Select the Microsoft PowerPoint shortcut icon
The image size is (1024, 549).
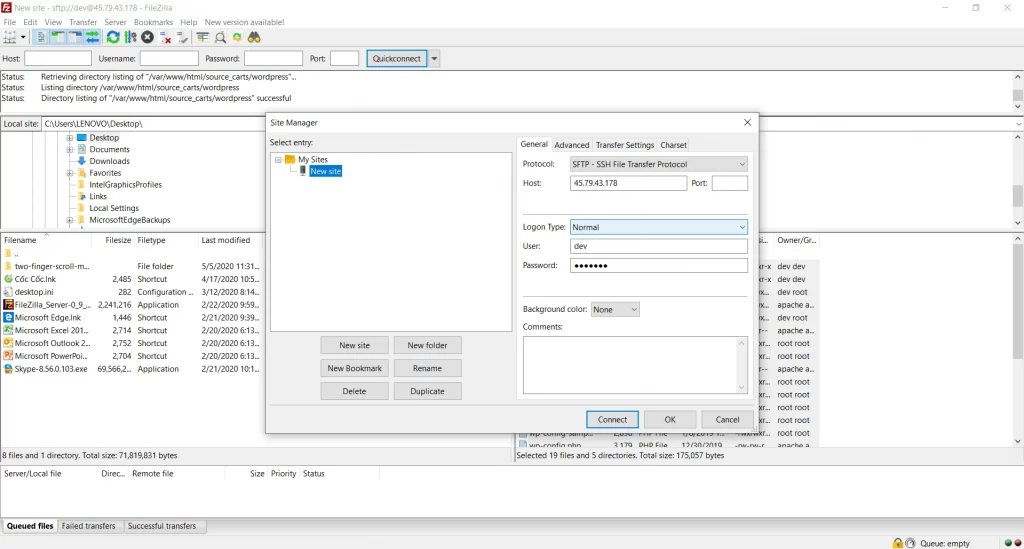click(8, 356)
